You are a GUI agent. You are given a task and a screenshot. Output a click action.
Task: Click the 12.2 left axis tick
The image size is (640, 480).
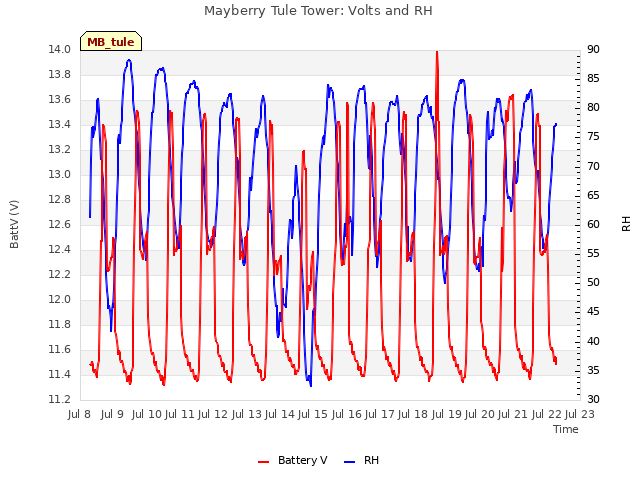[59, 274]
